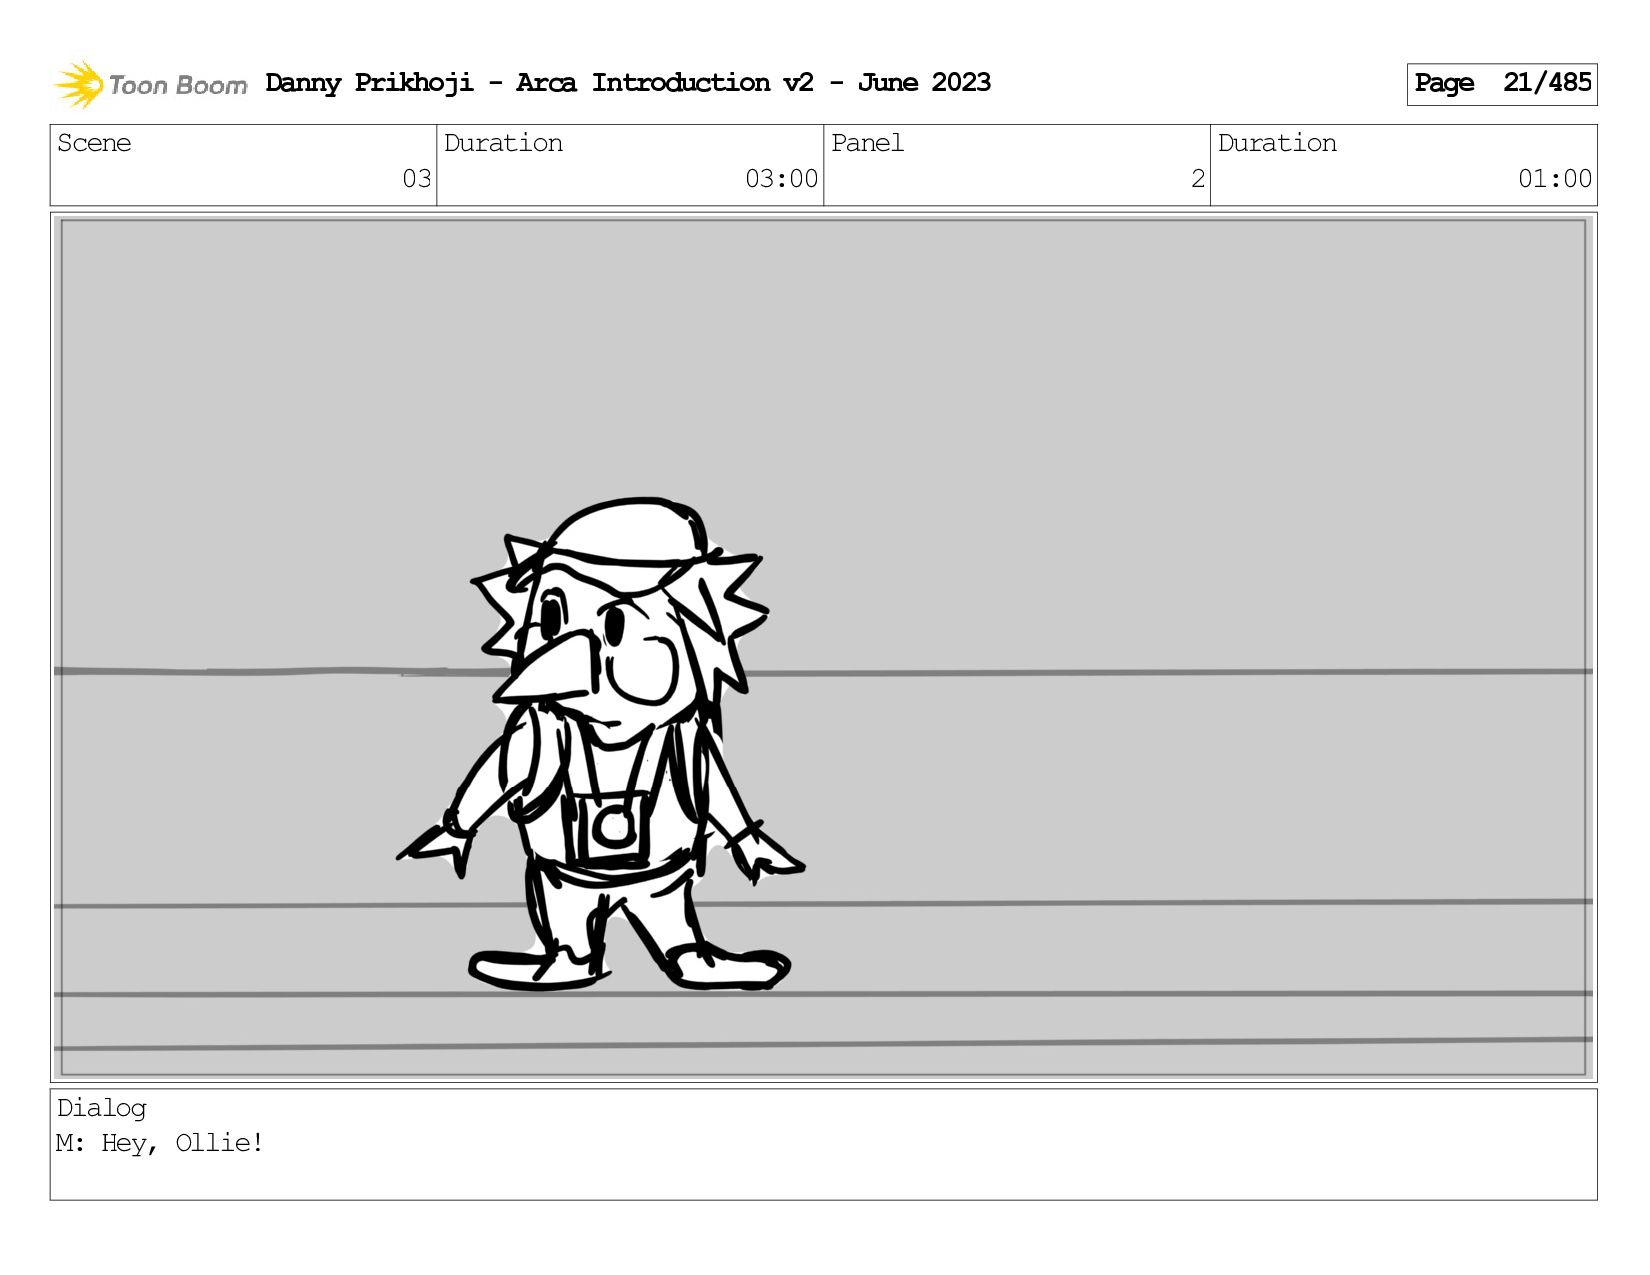
Task: Click the 'Panel' label
Action: pyautogui.click(x=867, y=143)
